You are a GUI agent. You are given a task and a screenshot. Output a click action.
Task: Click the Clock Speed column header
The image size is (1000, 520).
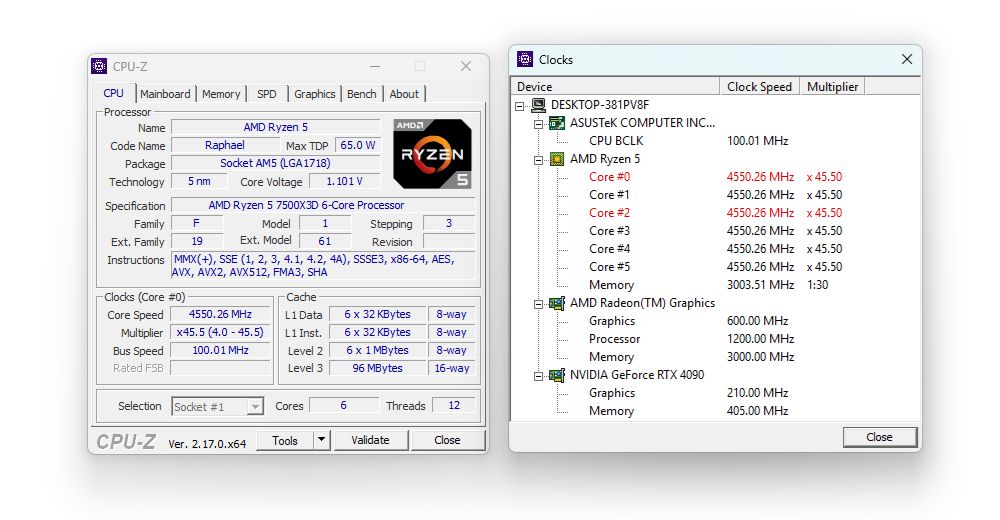pyautogui.click(x=760, y=87)
